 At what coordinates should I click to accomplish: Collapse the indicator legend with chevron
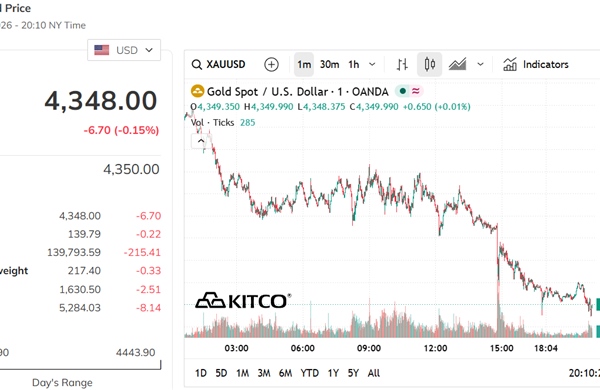(x=201, y=141)
